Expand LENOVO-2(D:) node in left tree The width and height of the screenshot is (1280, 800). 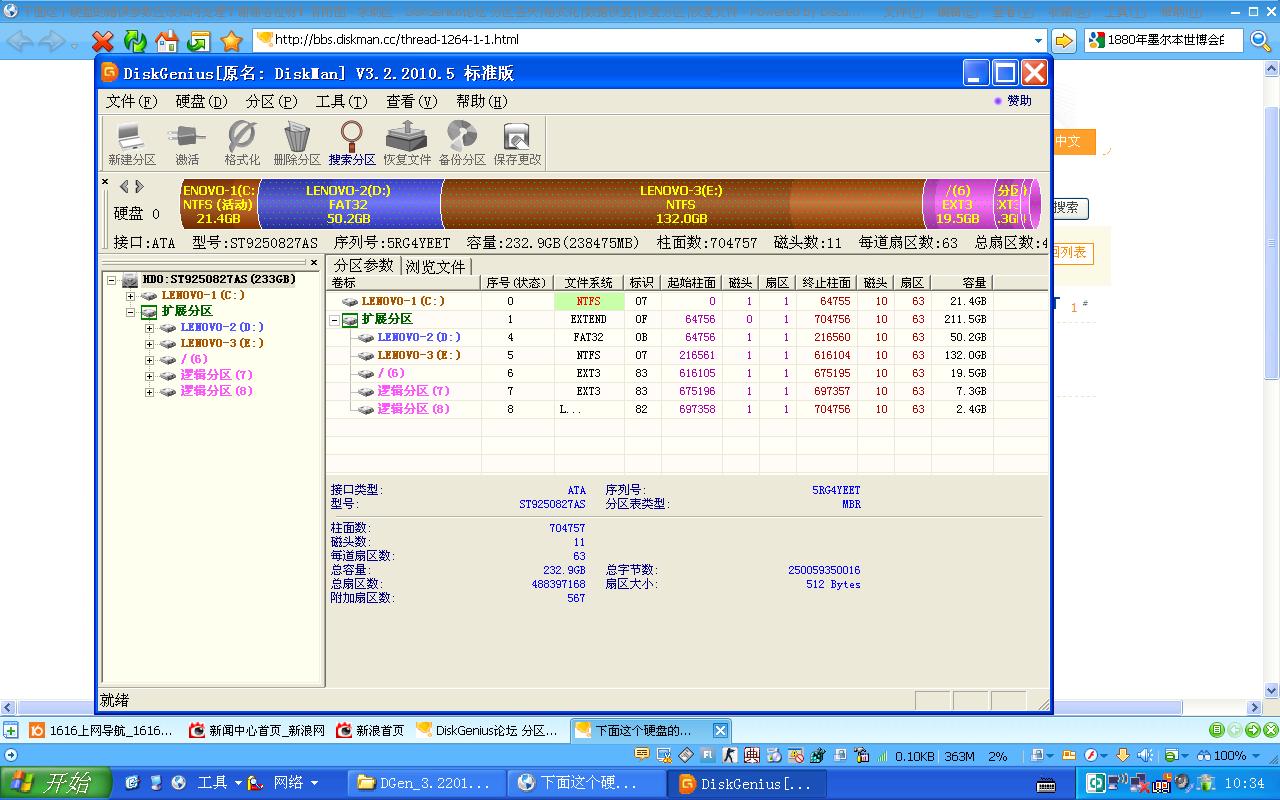(x=149, y=328)
